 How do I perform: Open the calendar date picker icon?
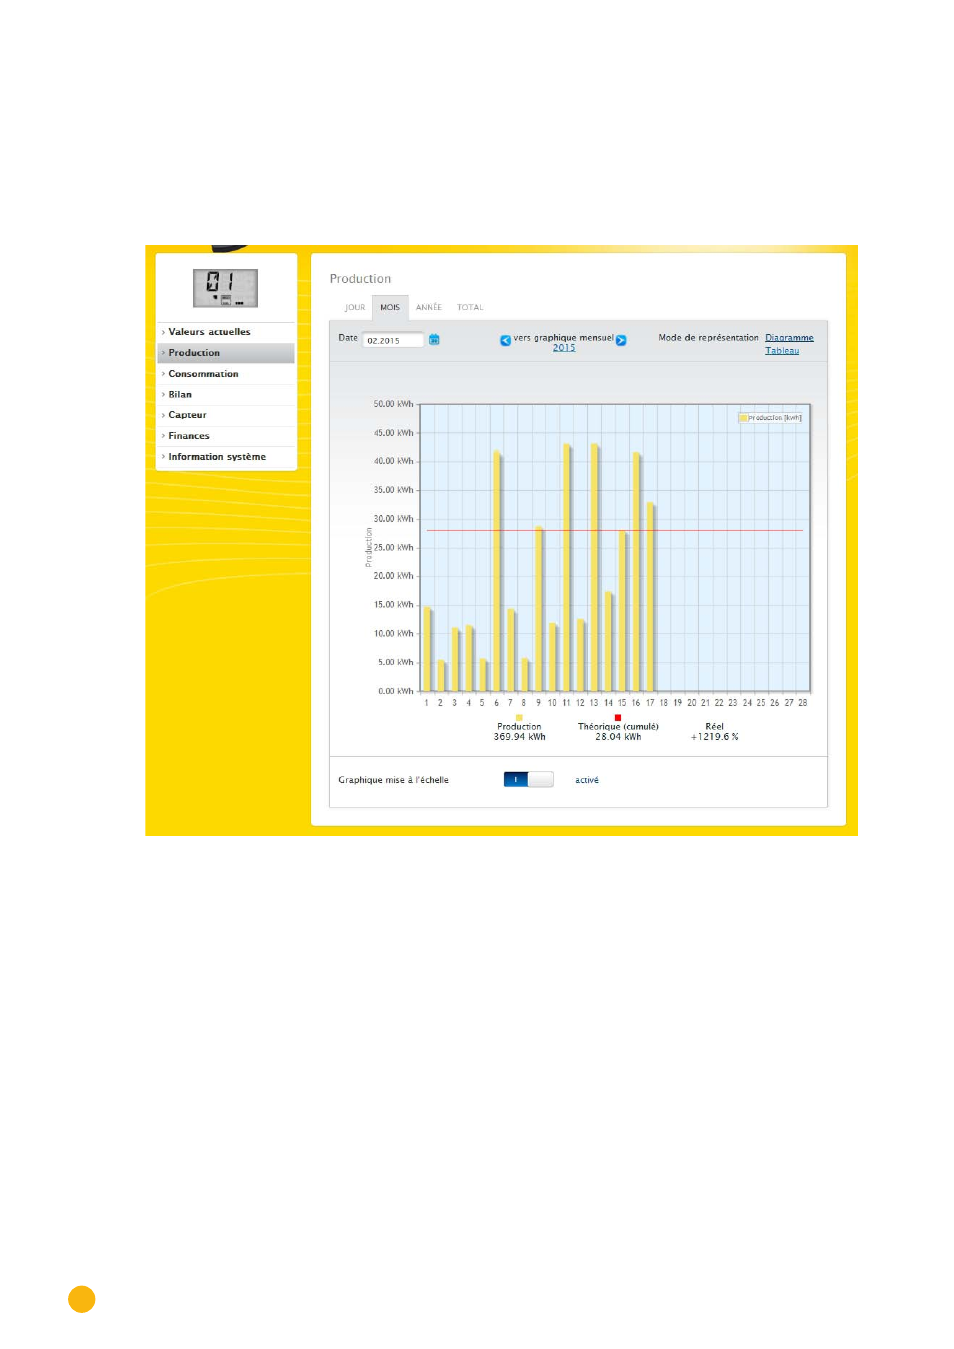434,340
